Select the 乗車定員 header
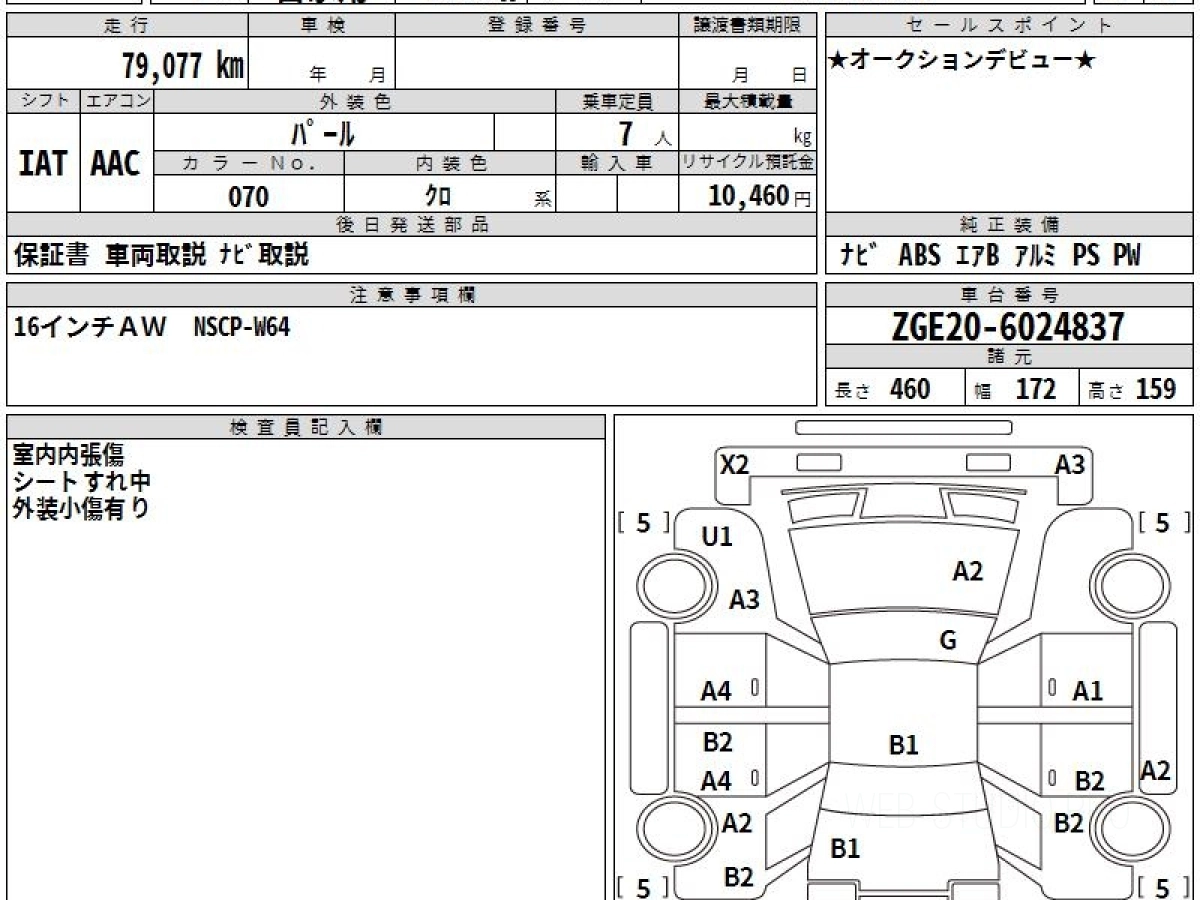1200x900 pixels. [617, 101]
